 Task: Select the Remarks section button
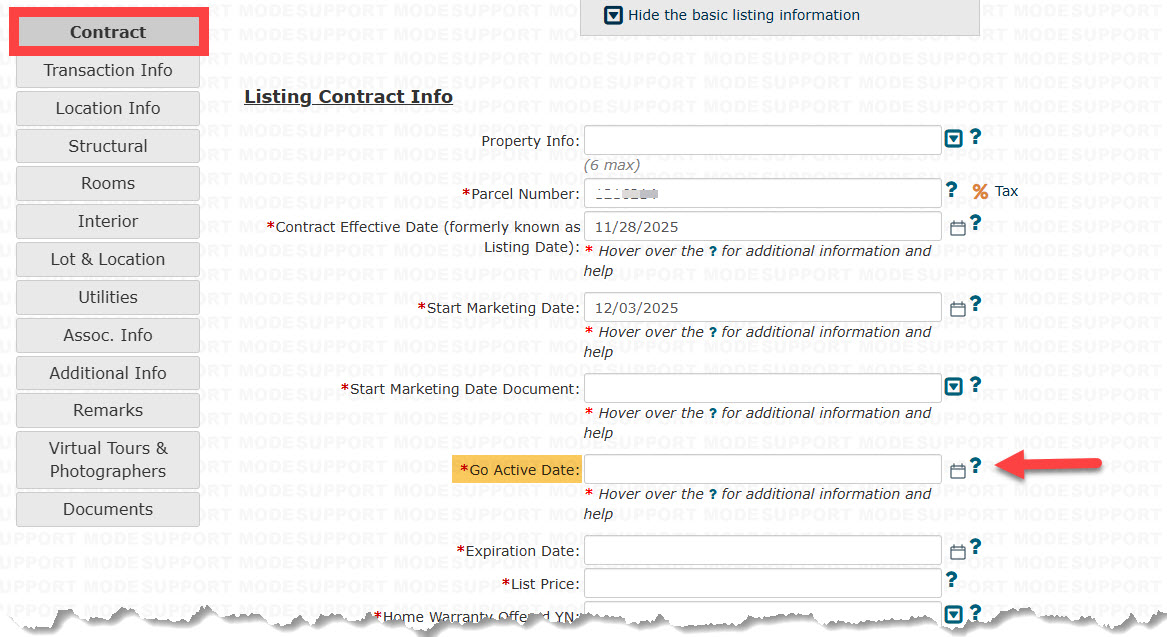point(108,410)
